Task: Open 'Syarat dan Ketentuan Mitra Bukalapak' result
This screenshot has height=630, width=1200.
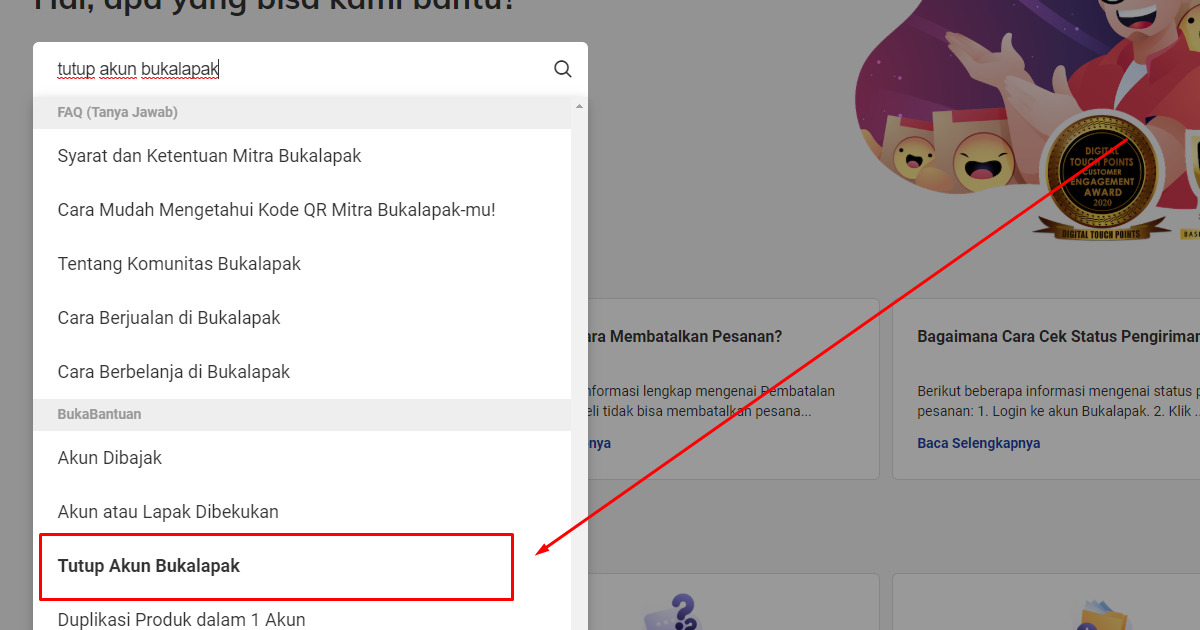Action: (302, 156)
